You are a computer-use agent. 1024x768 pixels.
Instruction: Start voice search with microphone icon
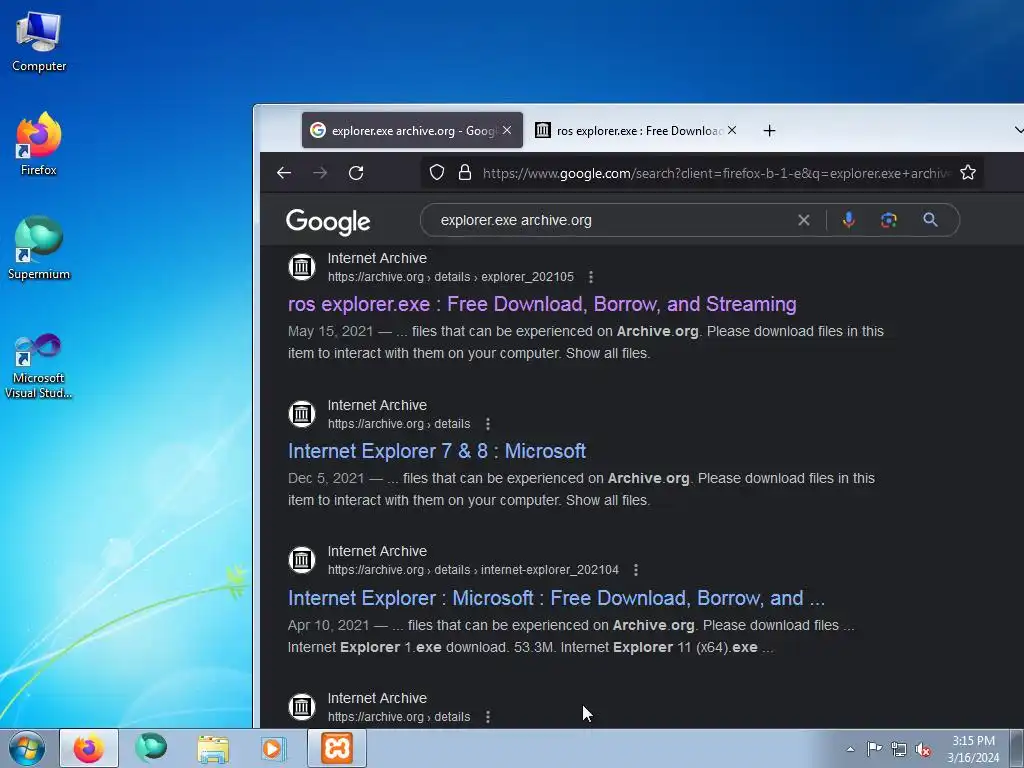tap(848, 220)
